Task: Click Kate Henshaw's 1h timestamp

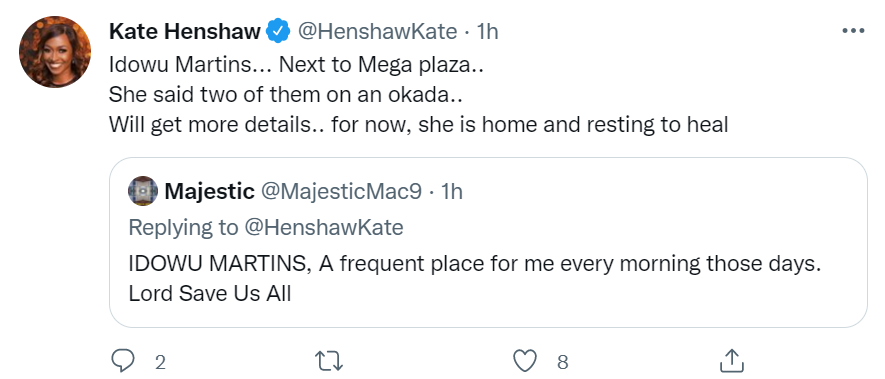Action: (x=488, y=32)
